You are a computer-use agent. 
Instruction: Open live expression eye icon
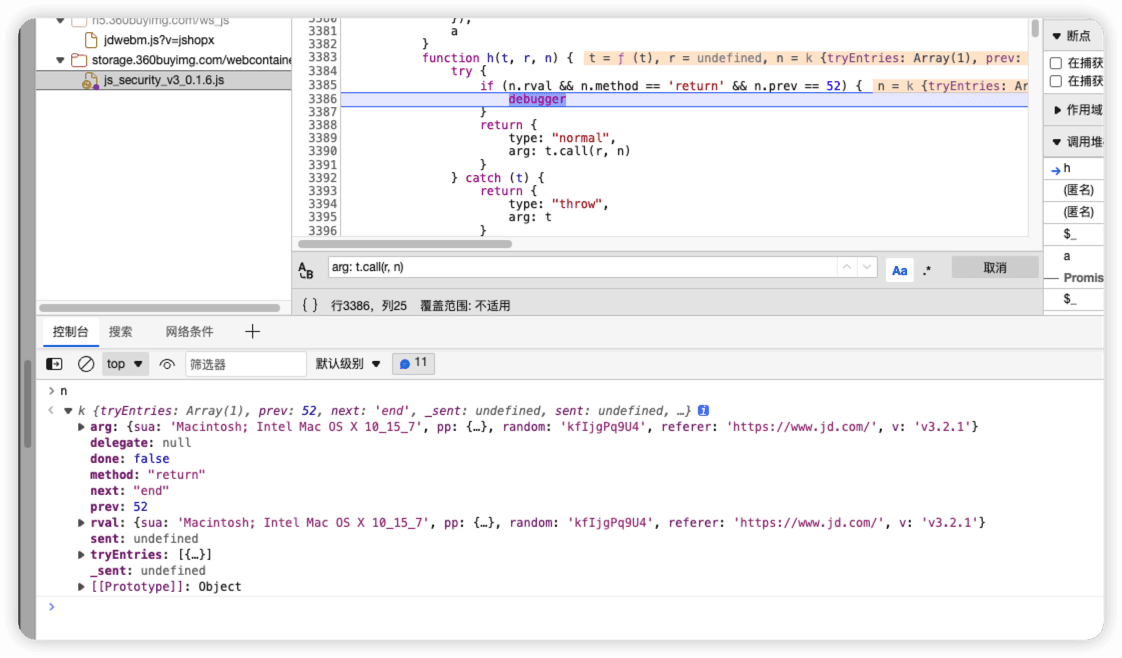coord(167,364)
